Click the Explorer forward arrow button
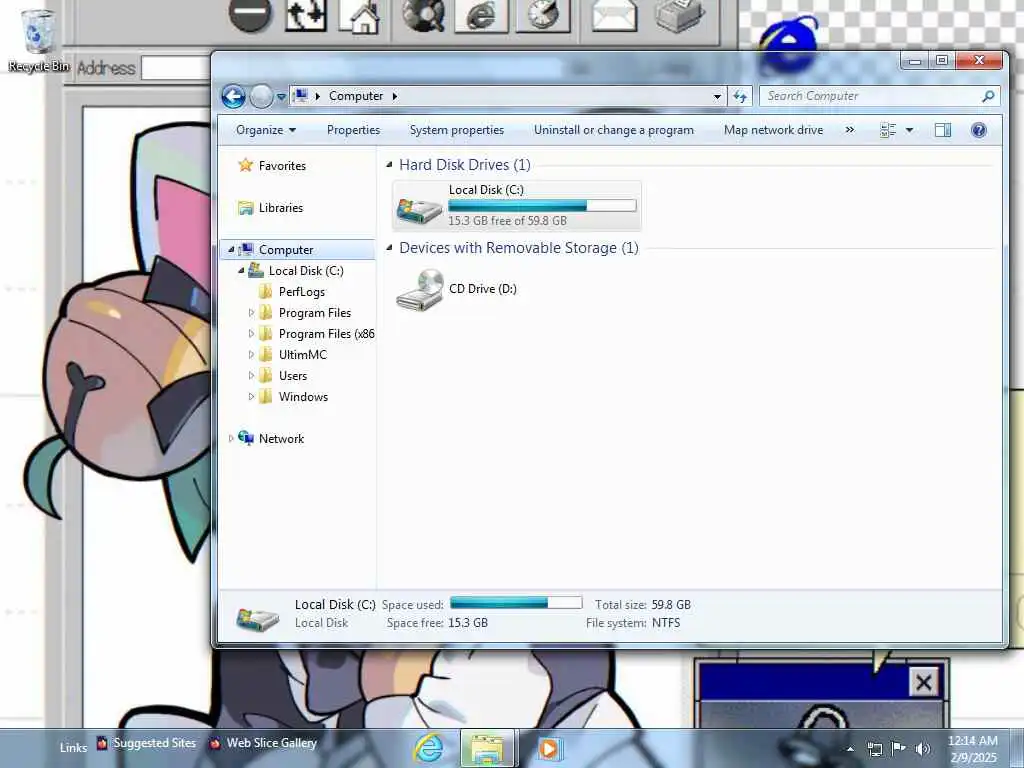The height and width of the screenshot is (768, 1024). 261,97
